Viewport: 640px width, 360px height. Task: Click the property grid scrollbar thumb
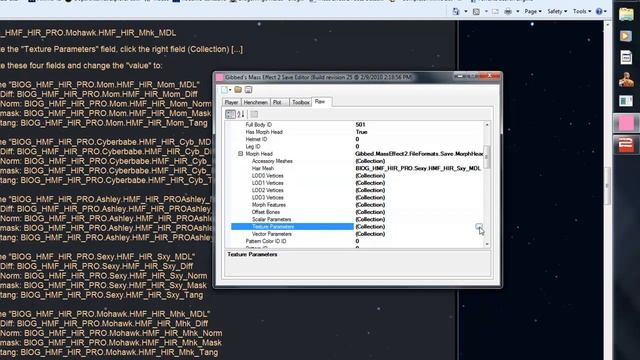487,156
